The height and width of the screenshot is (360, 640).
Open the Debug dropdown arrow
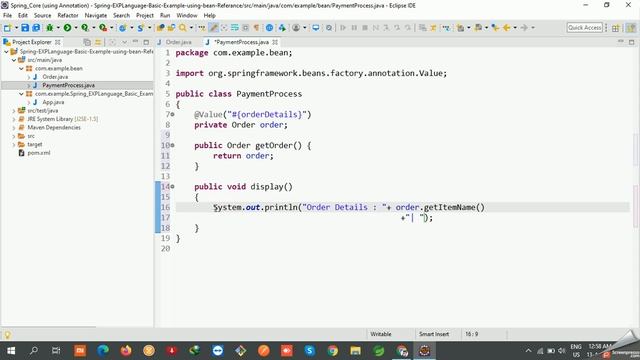tap(58, 28)
